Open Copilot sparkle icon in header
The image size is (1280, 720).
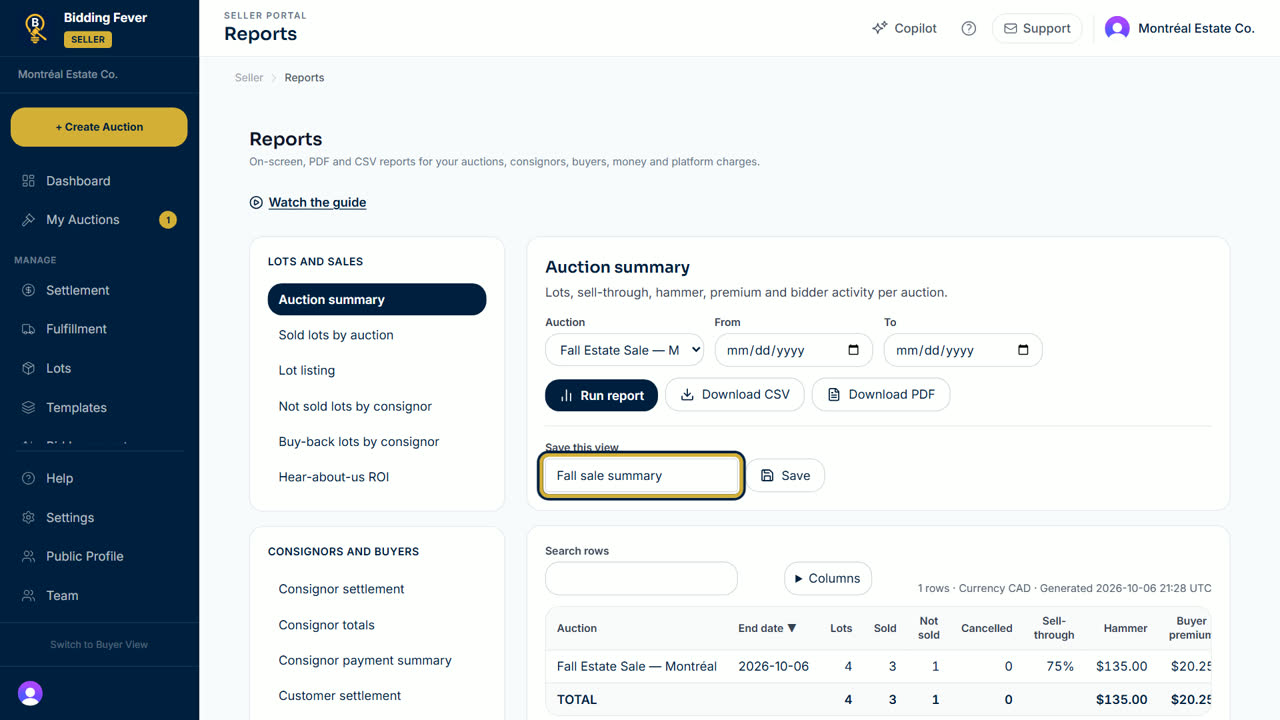[880, 28]
